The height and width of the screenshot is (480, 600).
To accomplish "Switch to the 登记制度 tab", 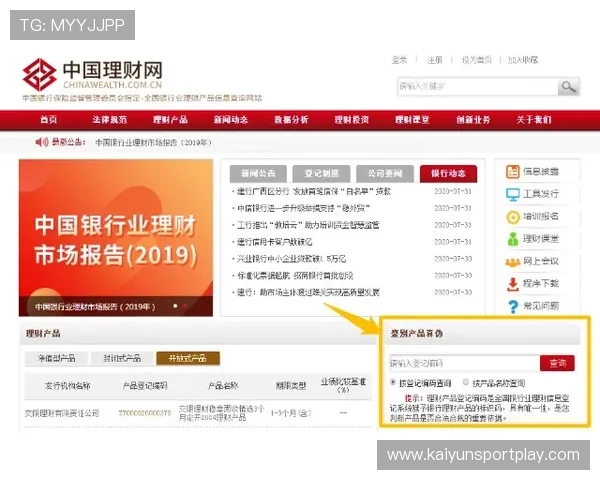I will (321, 174).
